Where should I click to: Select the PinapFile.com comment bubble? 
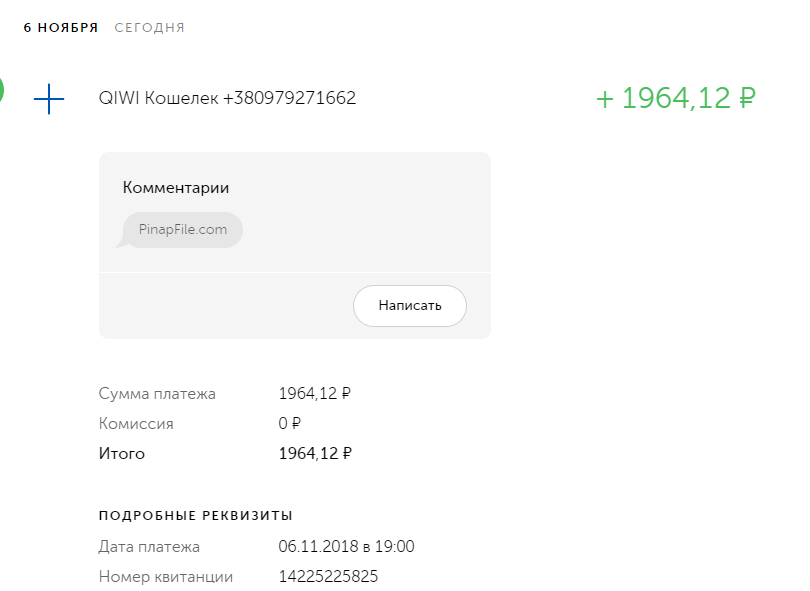[x=183, y=229]
